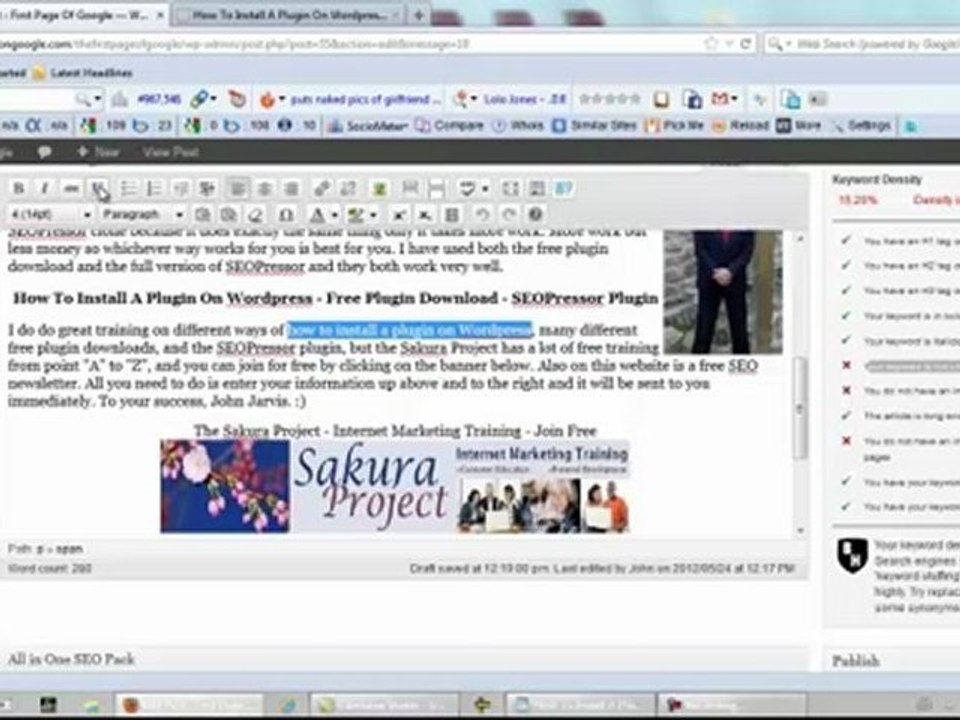Viewport: 960px width, 720px height.
Task: Insert a special character with the omega icon
Action: [286, 215]
